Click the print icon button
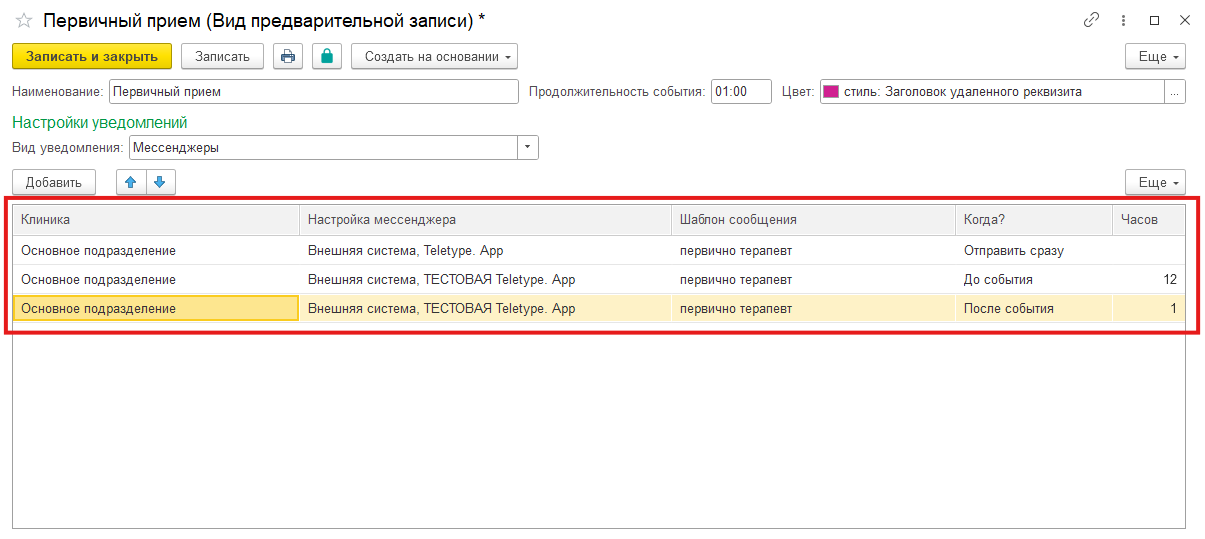This screenshot has height=539, width=1205. (x=288, y=56)
